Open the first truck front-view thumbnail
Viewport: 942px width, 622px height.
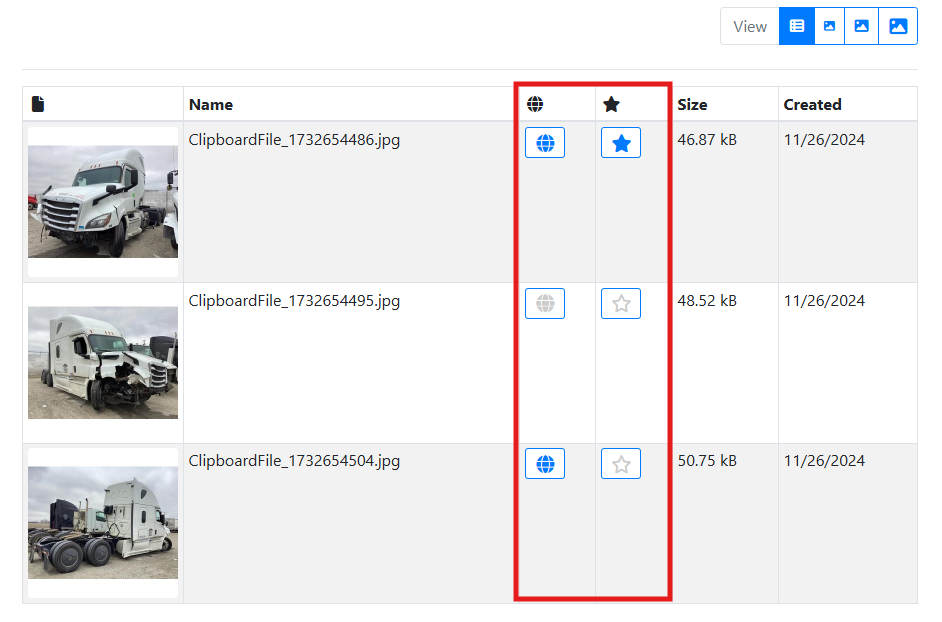tap(103, 202)
